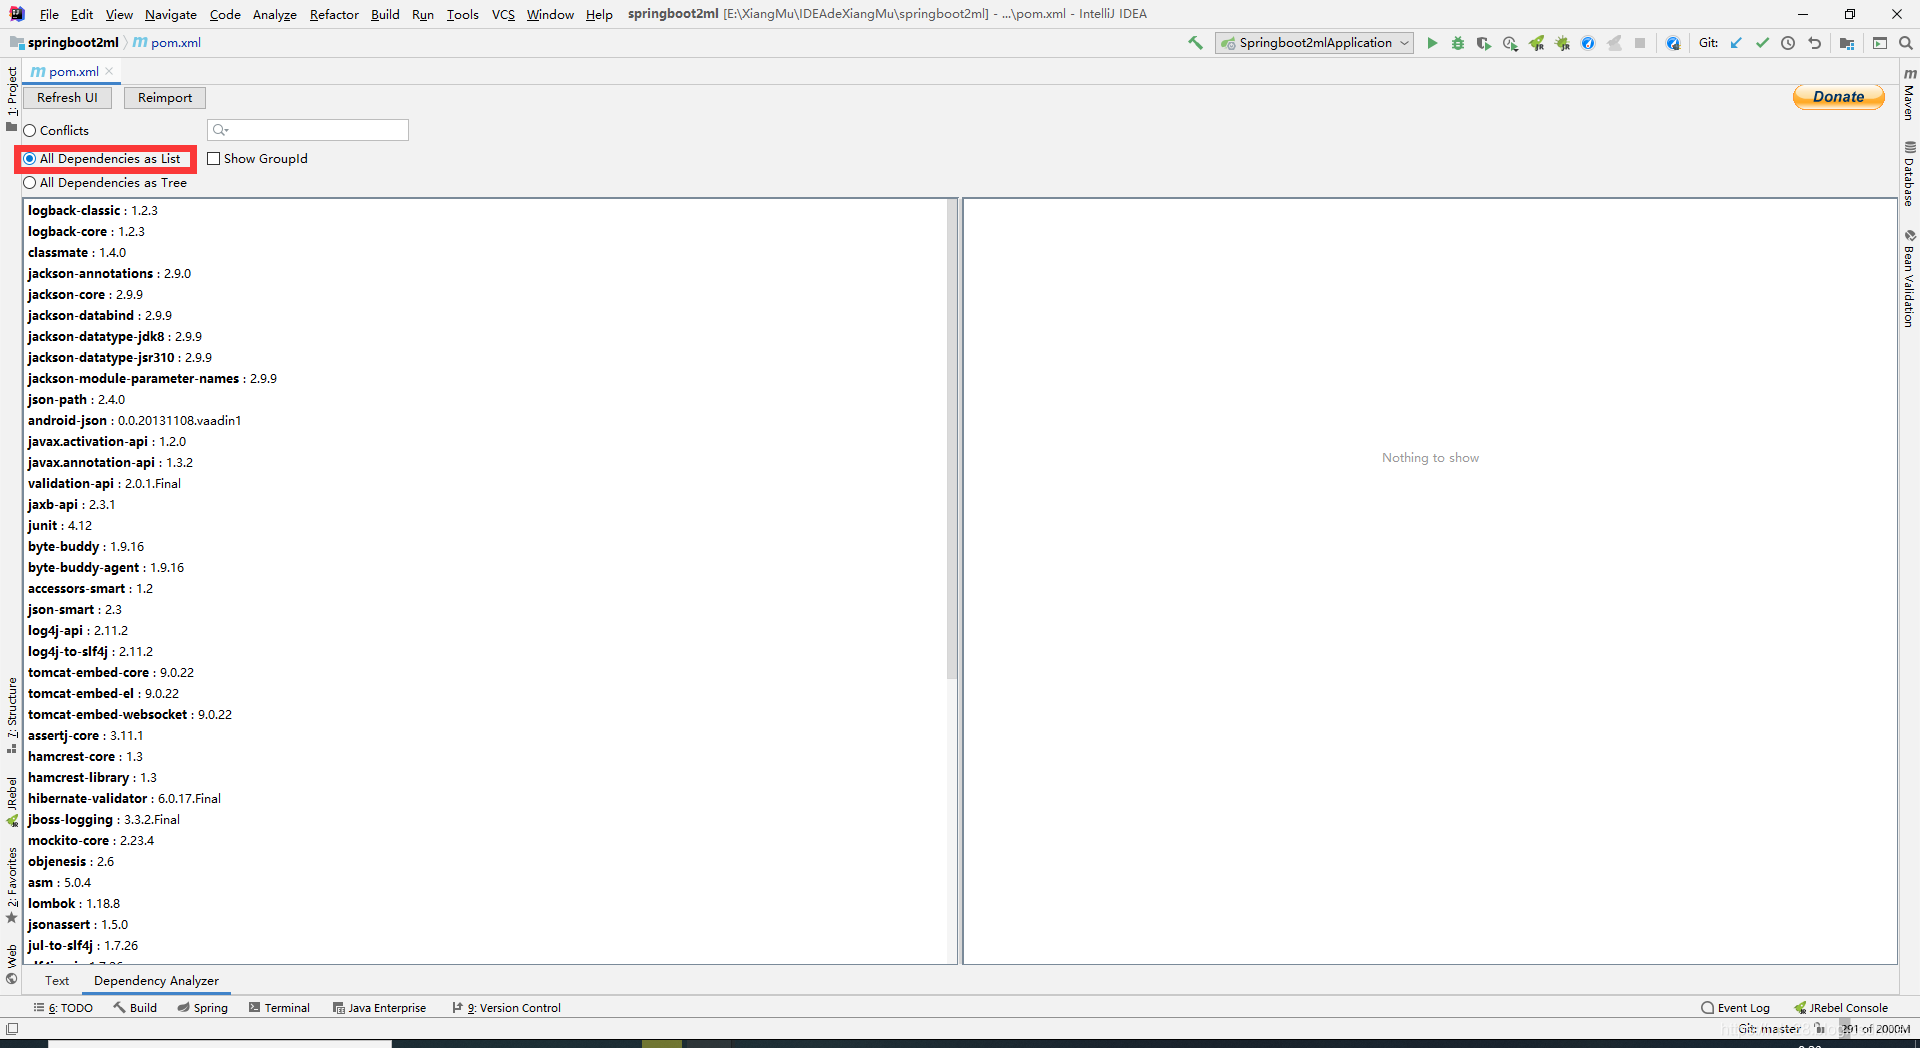Image resolution: width=1920 pixels, height=1048 pixels.
Task: Click the dependency search input field
Action: [308, 130]
